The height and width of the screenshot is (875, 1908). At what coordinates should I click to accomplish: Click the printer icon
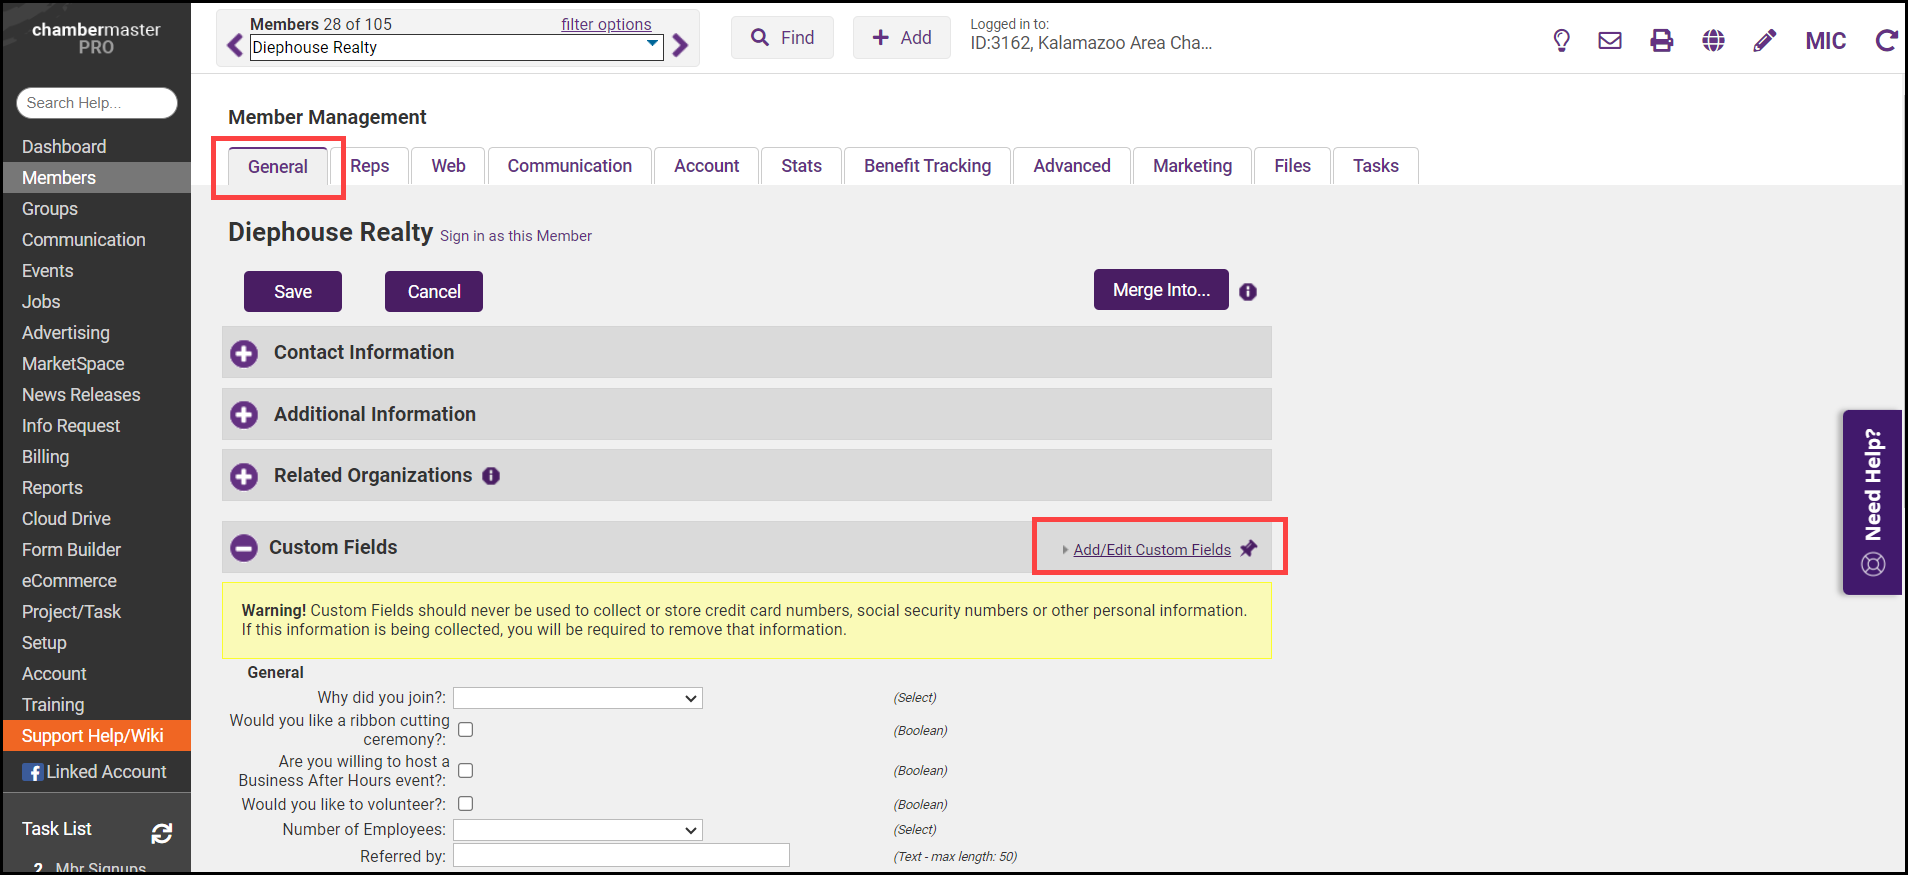(x=1661, y=40)
